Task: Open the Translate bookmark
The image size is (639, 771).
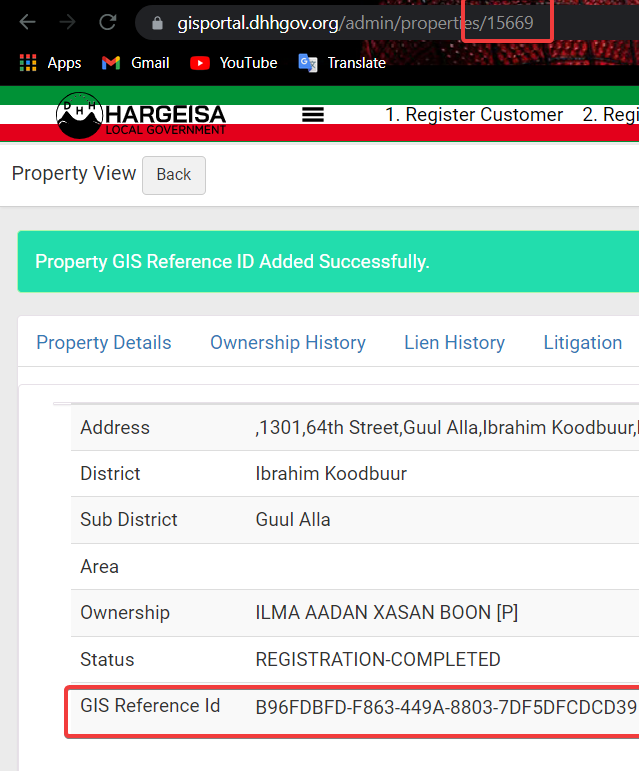Action: [342, 63]
